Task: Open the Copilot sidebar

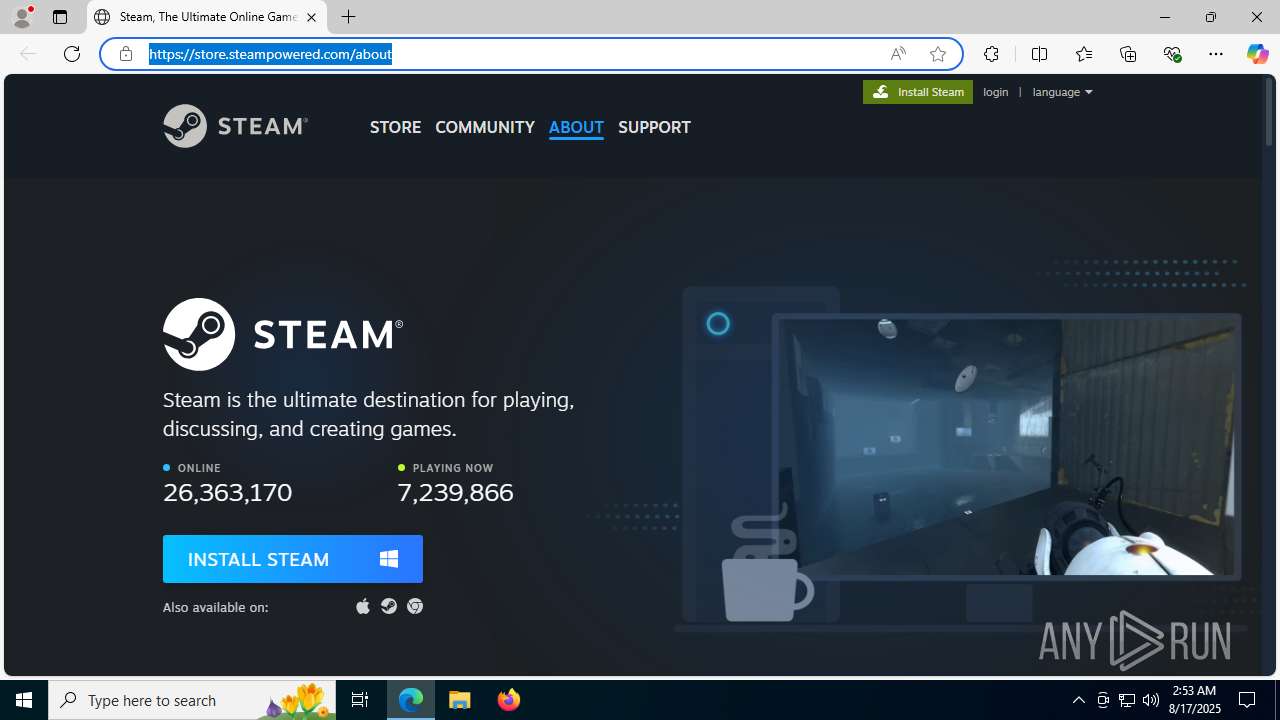Action: (1257, 54)
